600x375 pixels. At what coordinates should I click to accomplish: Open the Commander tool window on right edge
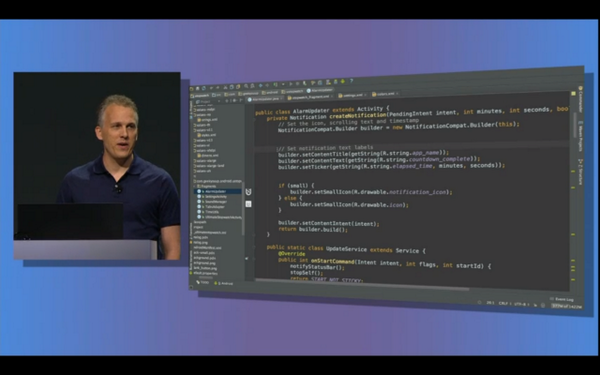coord(580,100)
